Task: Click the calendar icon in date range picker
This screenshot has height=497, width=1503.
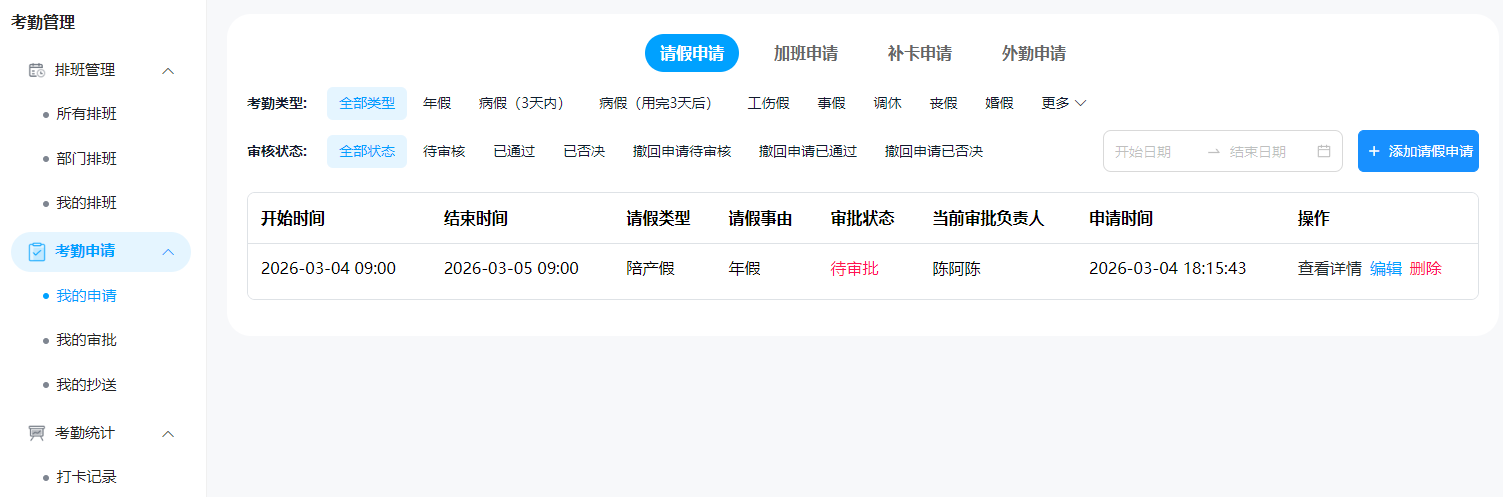Action: (x=1323, y=152)
